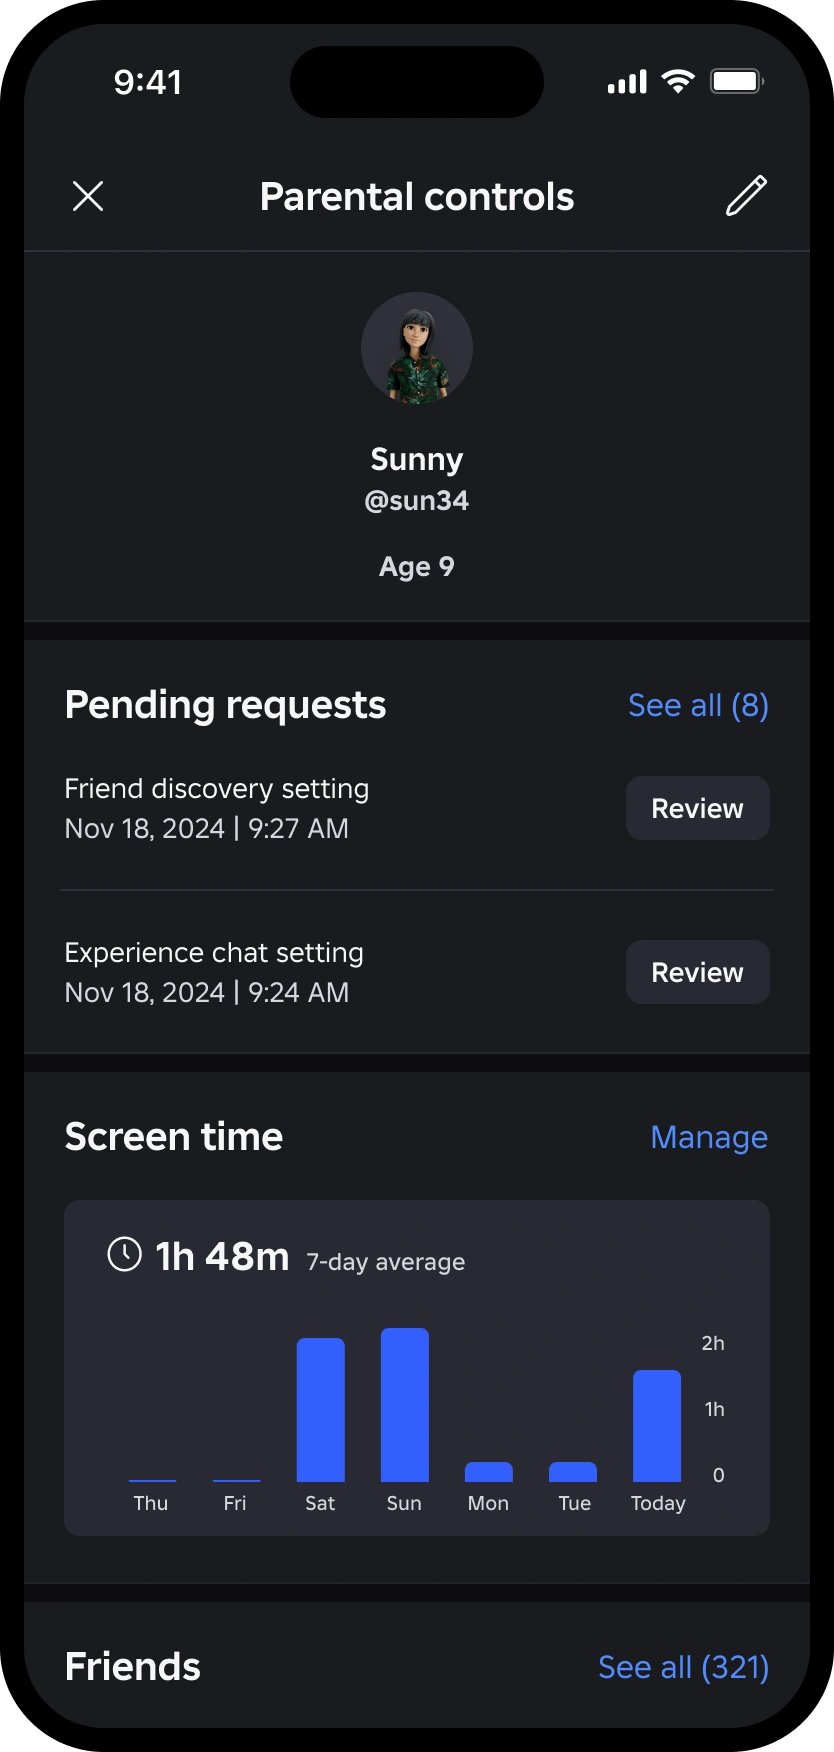Tap the clock icon beside 1h 48m
The height and width of the screenshot is (1752, 834).
point(124,1254)
